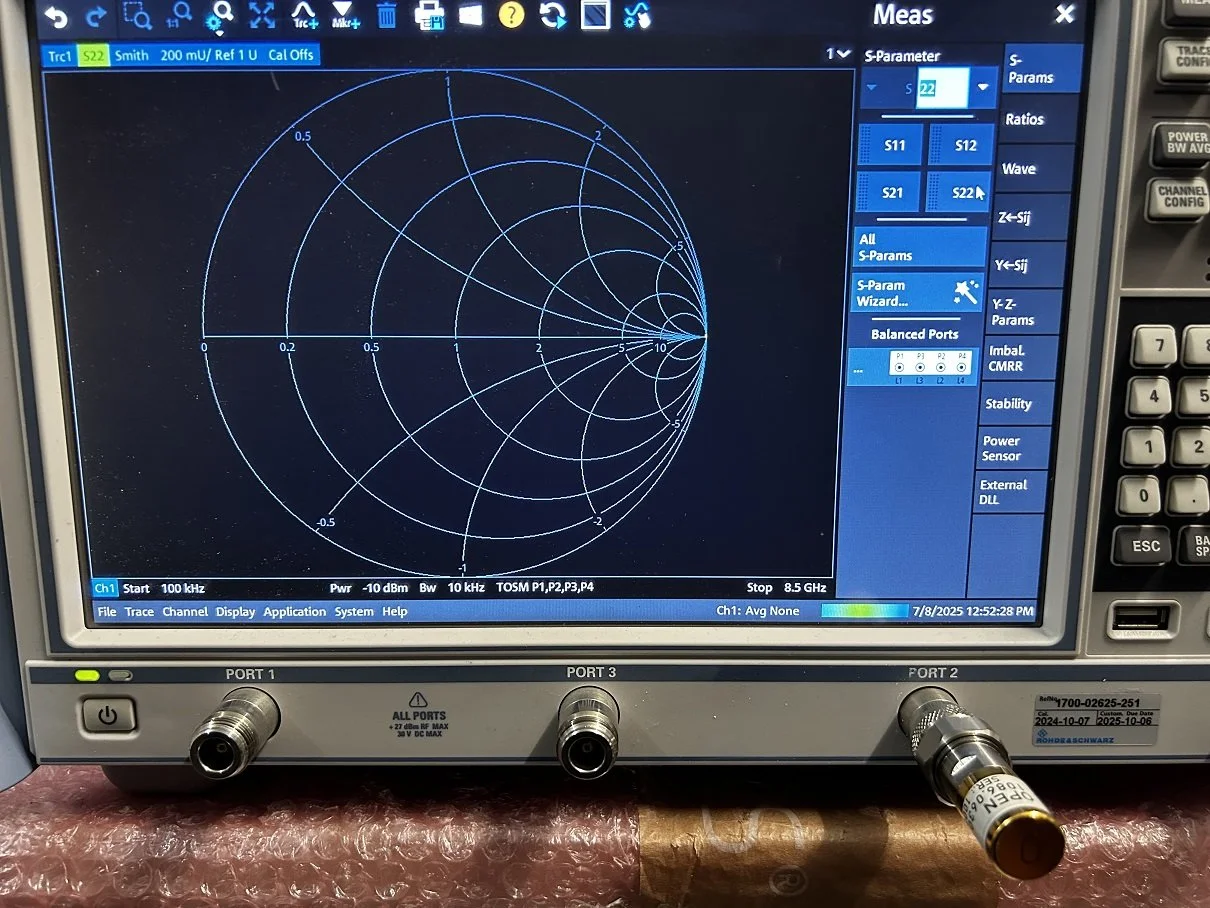Click the Start 100 kHz value

pos(164,588)
